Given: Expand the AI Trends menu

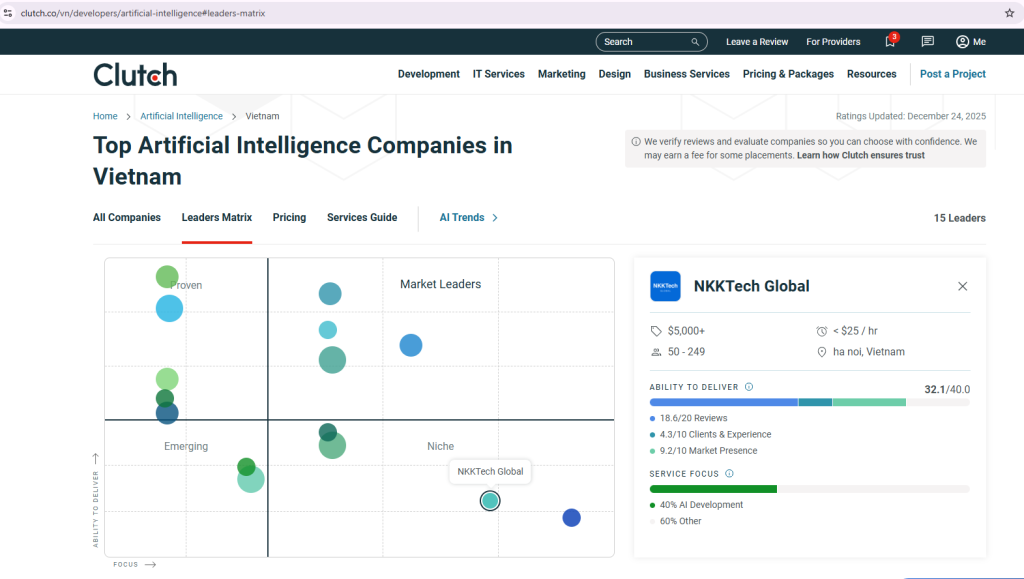Looking at the screenshot, I should (468, 217).
